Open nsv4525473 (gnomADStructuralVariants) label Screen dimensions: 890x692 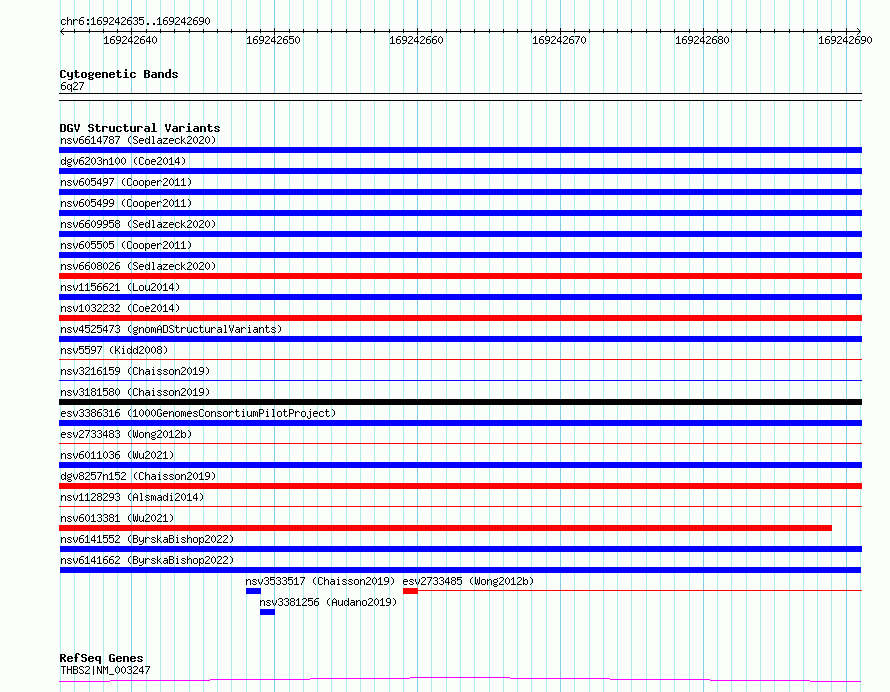click(171, 329)
